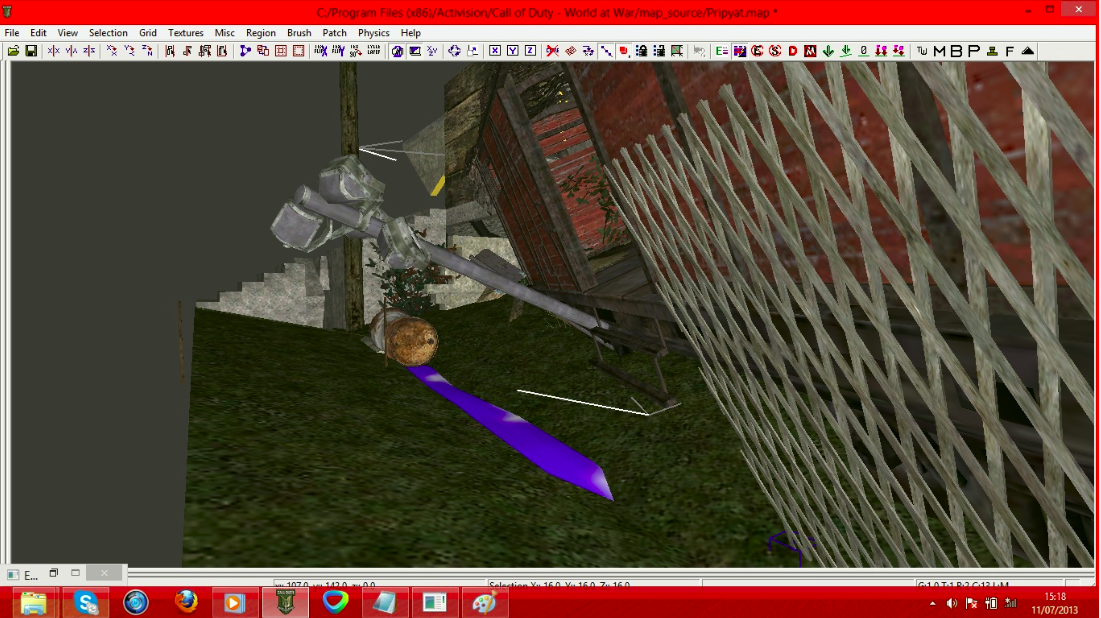Click the texture flip Y toolbar icon
Viewport: 1101px width, 618px height.
338,51
